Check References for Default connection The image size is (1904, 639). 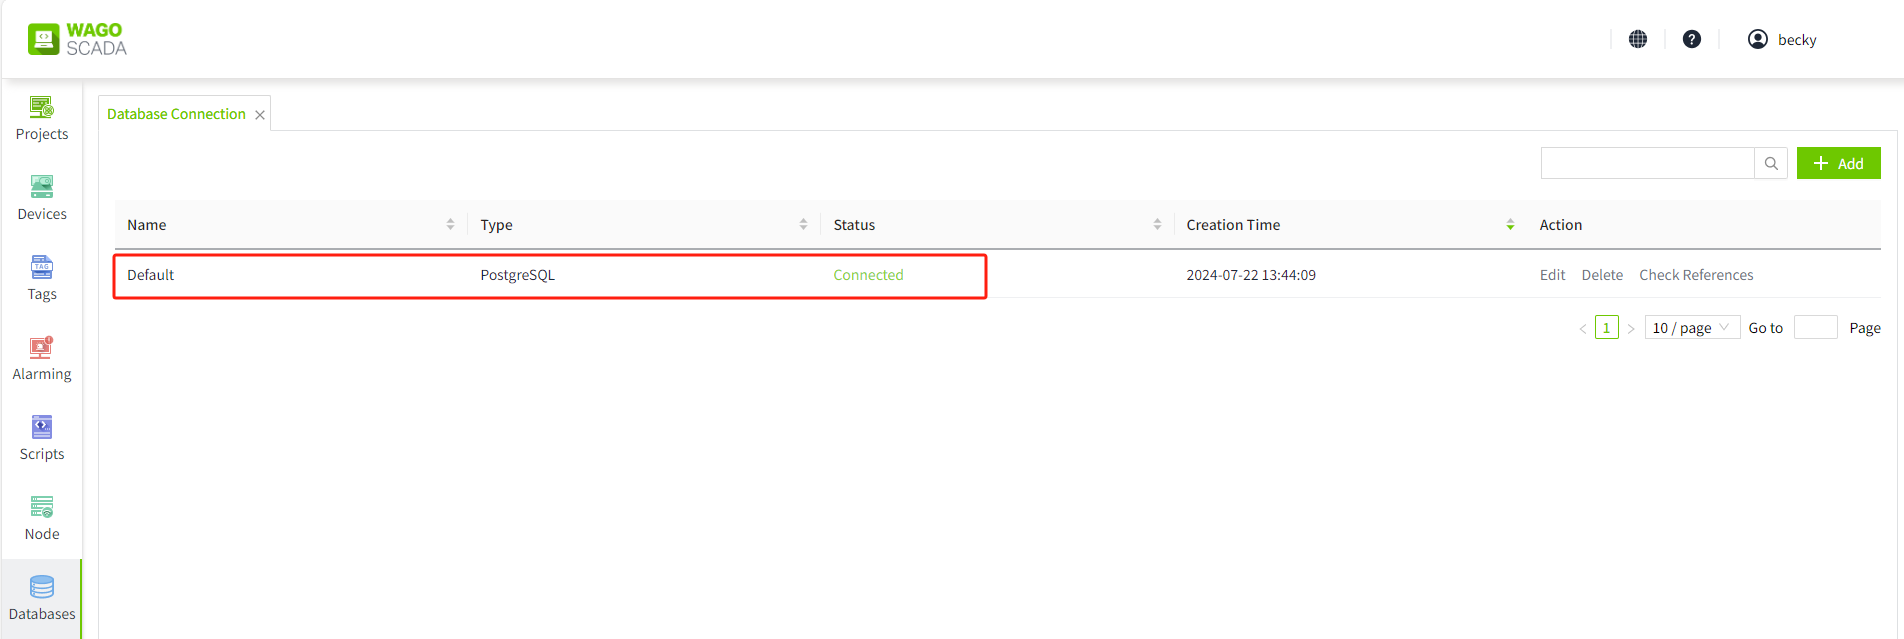(1696, 275)
